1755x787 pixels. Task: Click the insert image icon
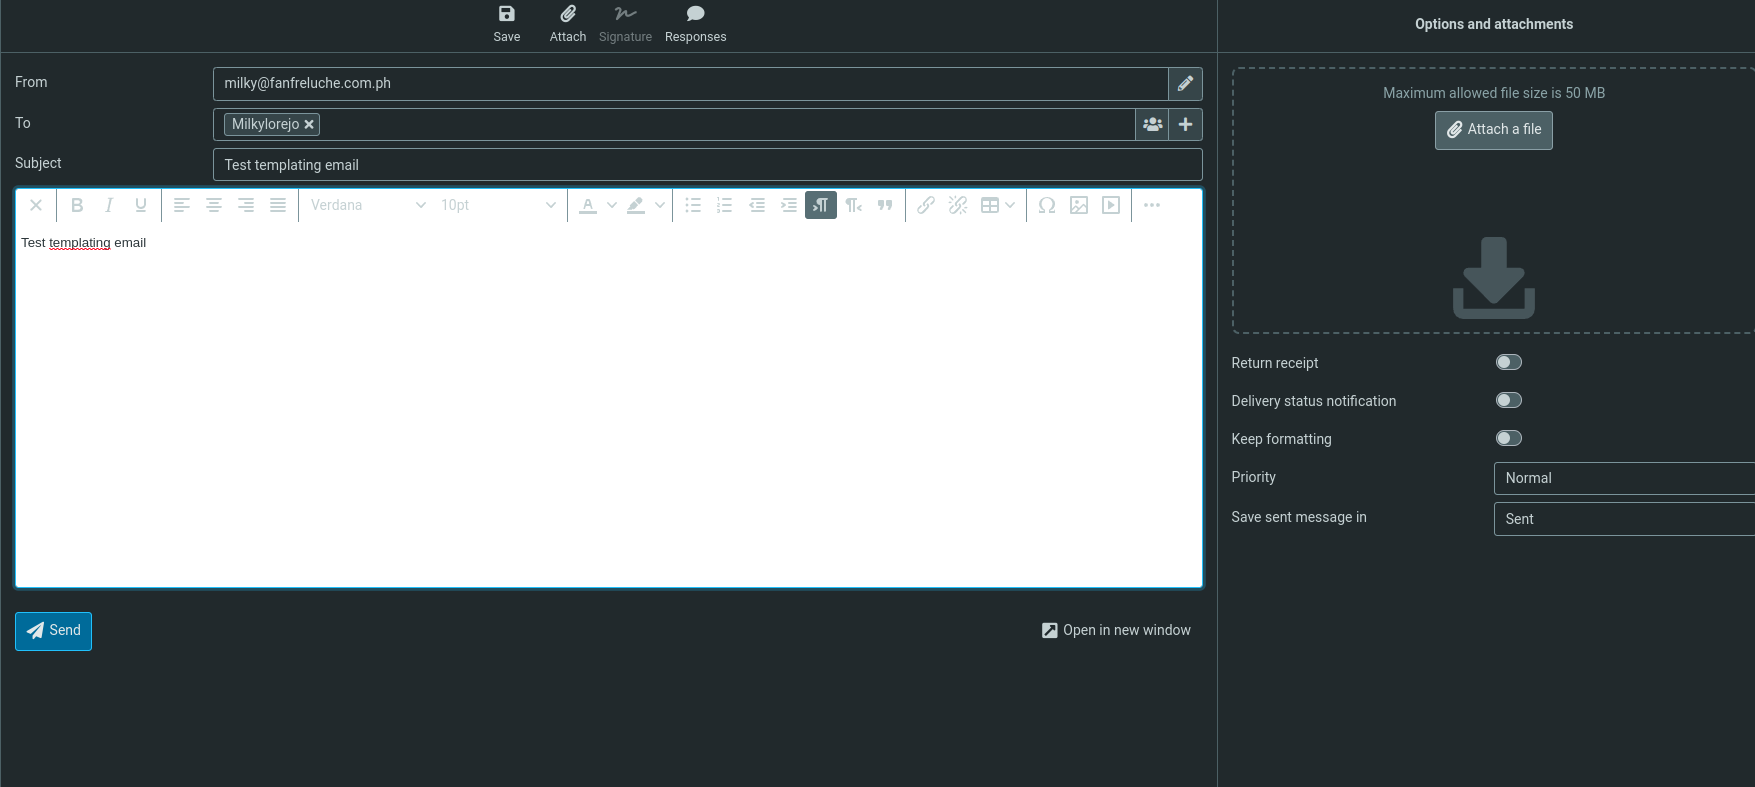tap(1079, 205)
